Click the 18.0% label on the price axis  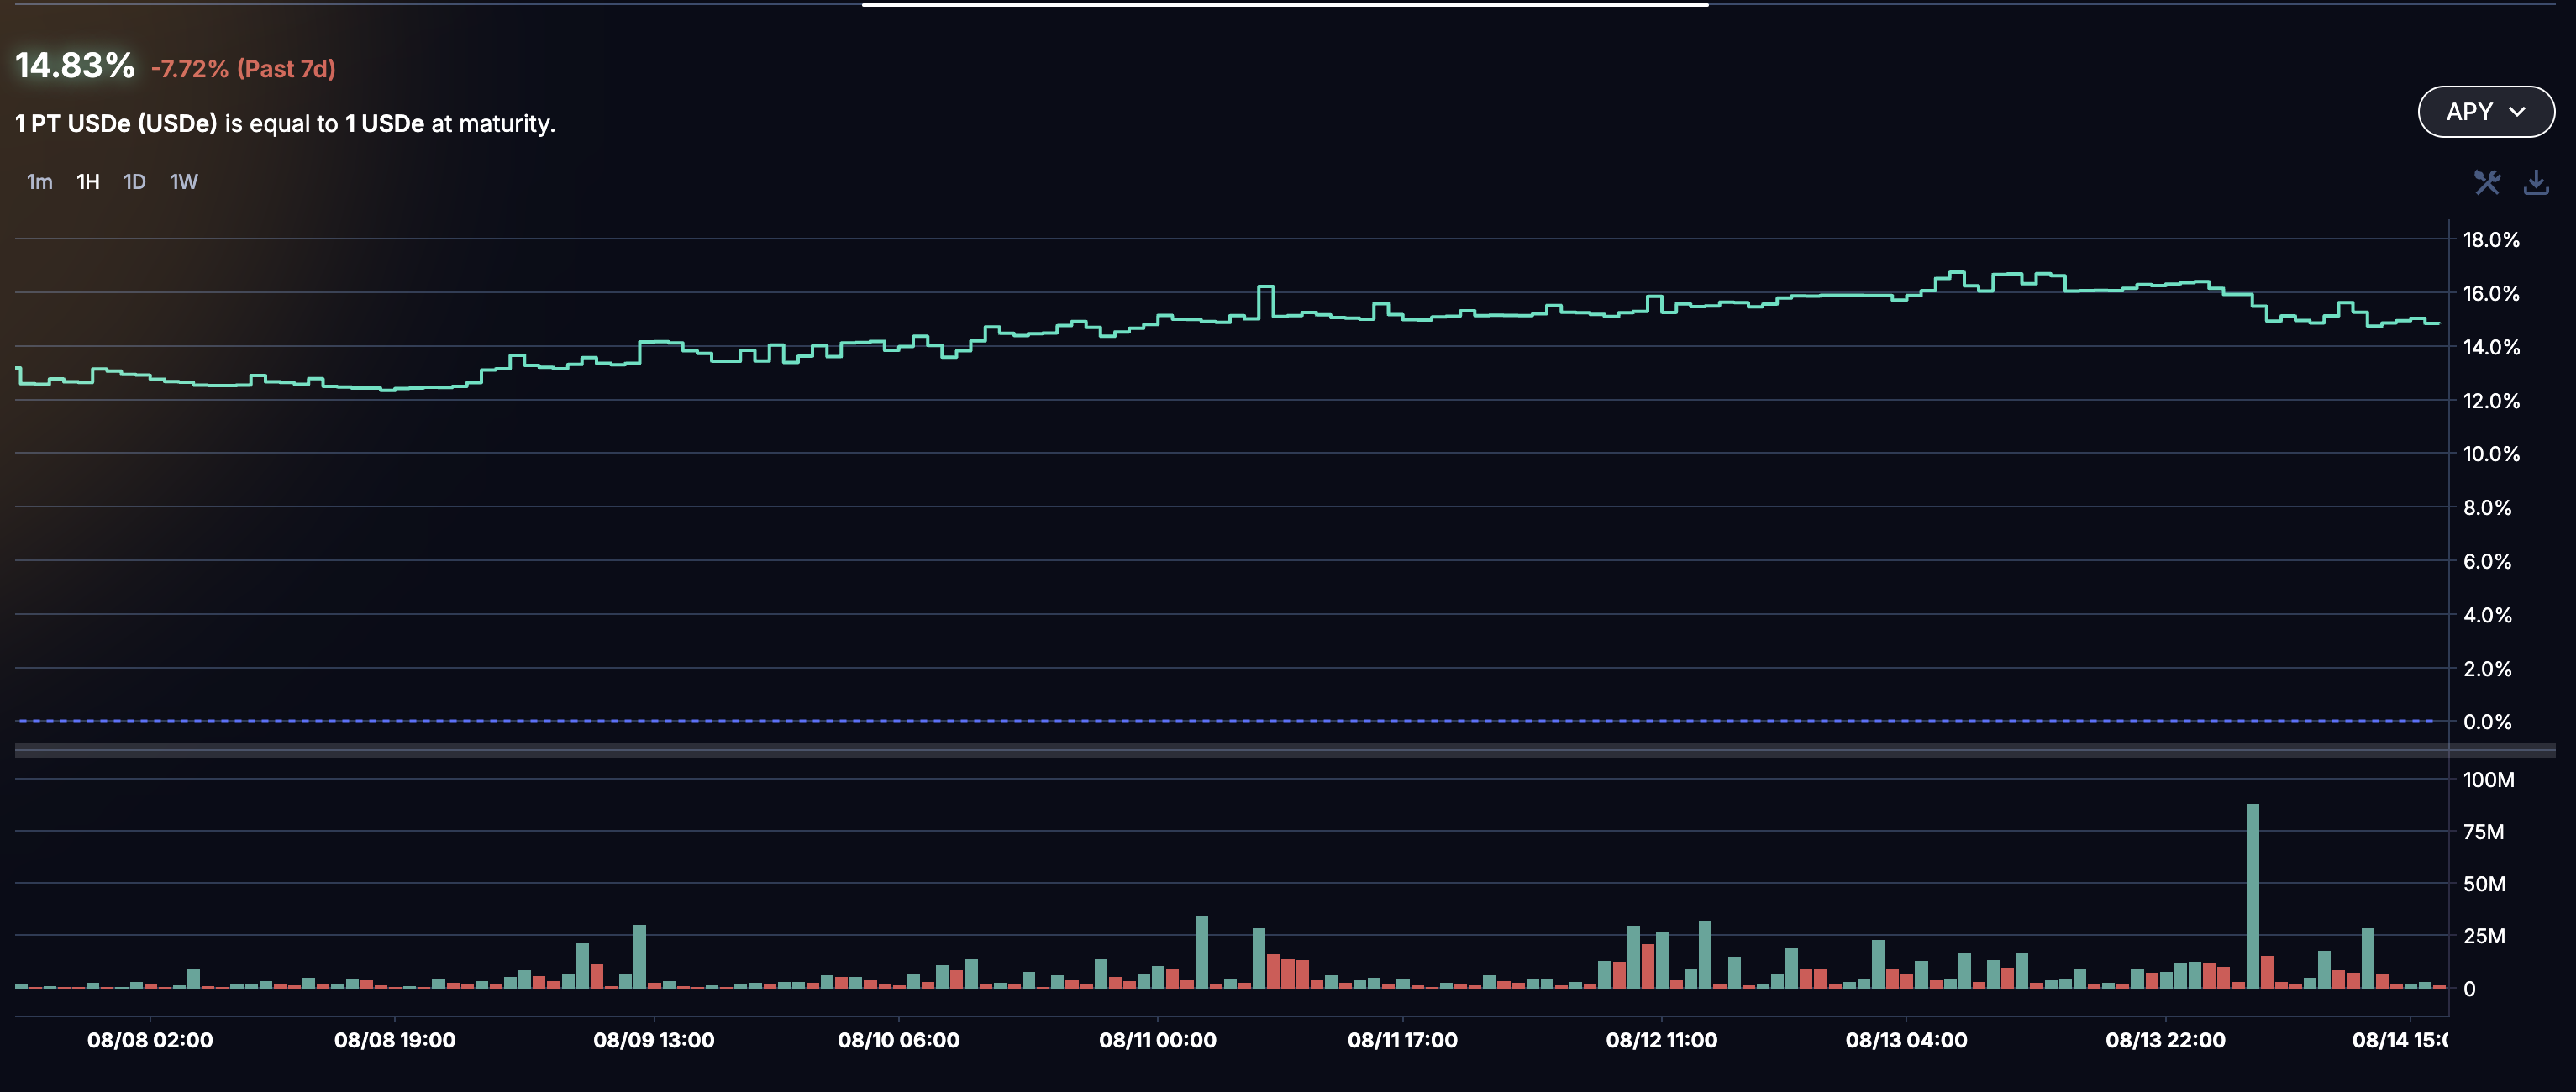pyautogui.click(x=2490, y=240)
